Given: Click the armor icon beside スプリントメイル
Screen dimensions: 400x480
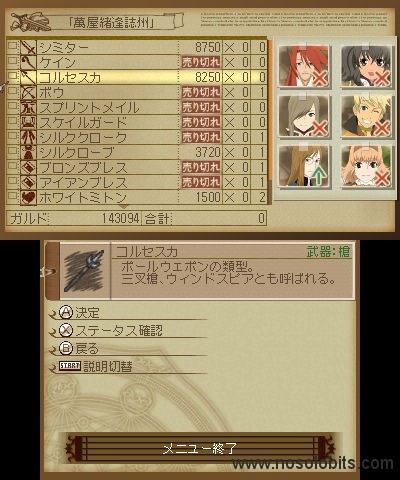Looking at the screenshot, I should tap(29, 107).
